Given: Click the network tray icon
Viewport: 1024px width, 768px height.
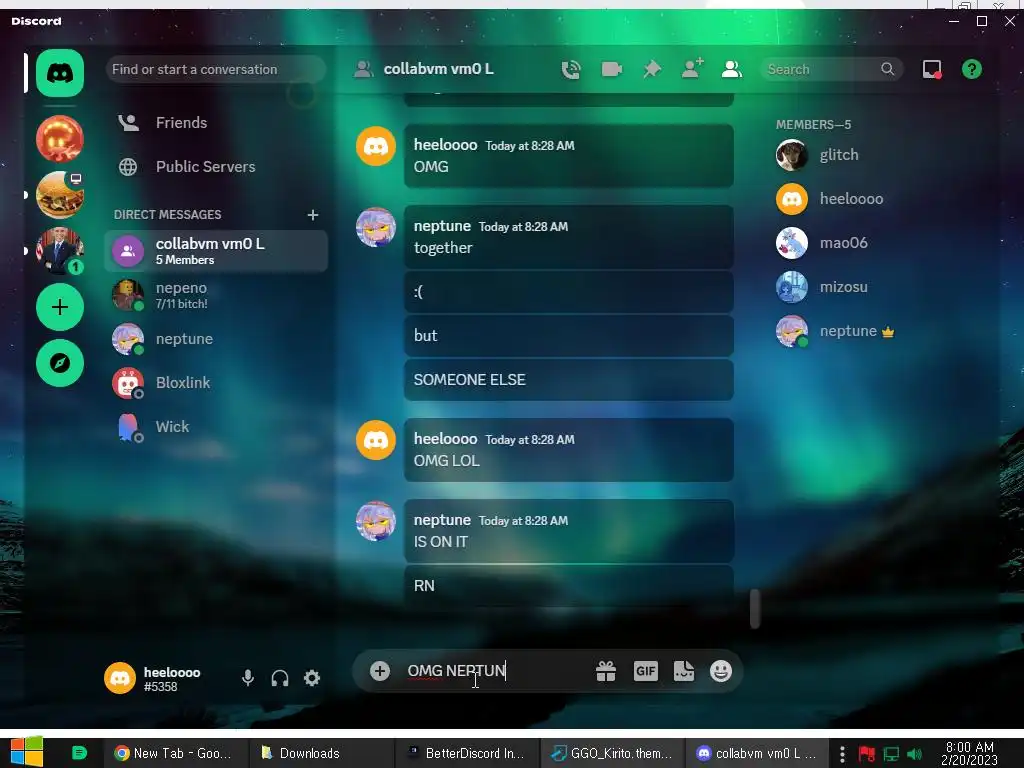Looking at the screenshot, I should coord(891,754).
